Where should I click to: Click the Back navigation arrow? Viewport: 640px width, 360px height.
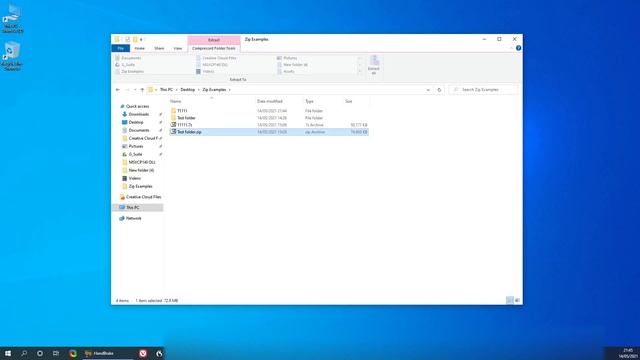118,89
